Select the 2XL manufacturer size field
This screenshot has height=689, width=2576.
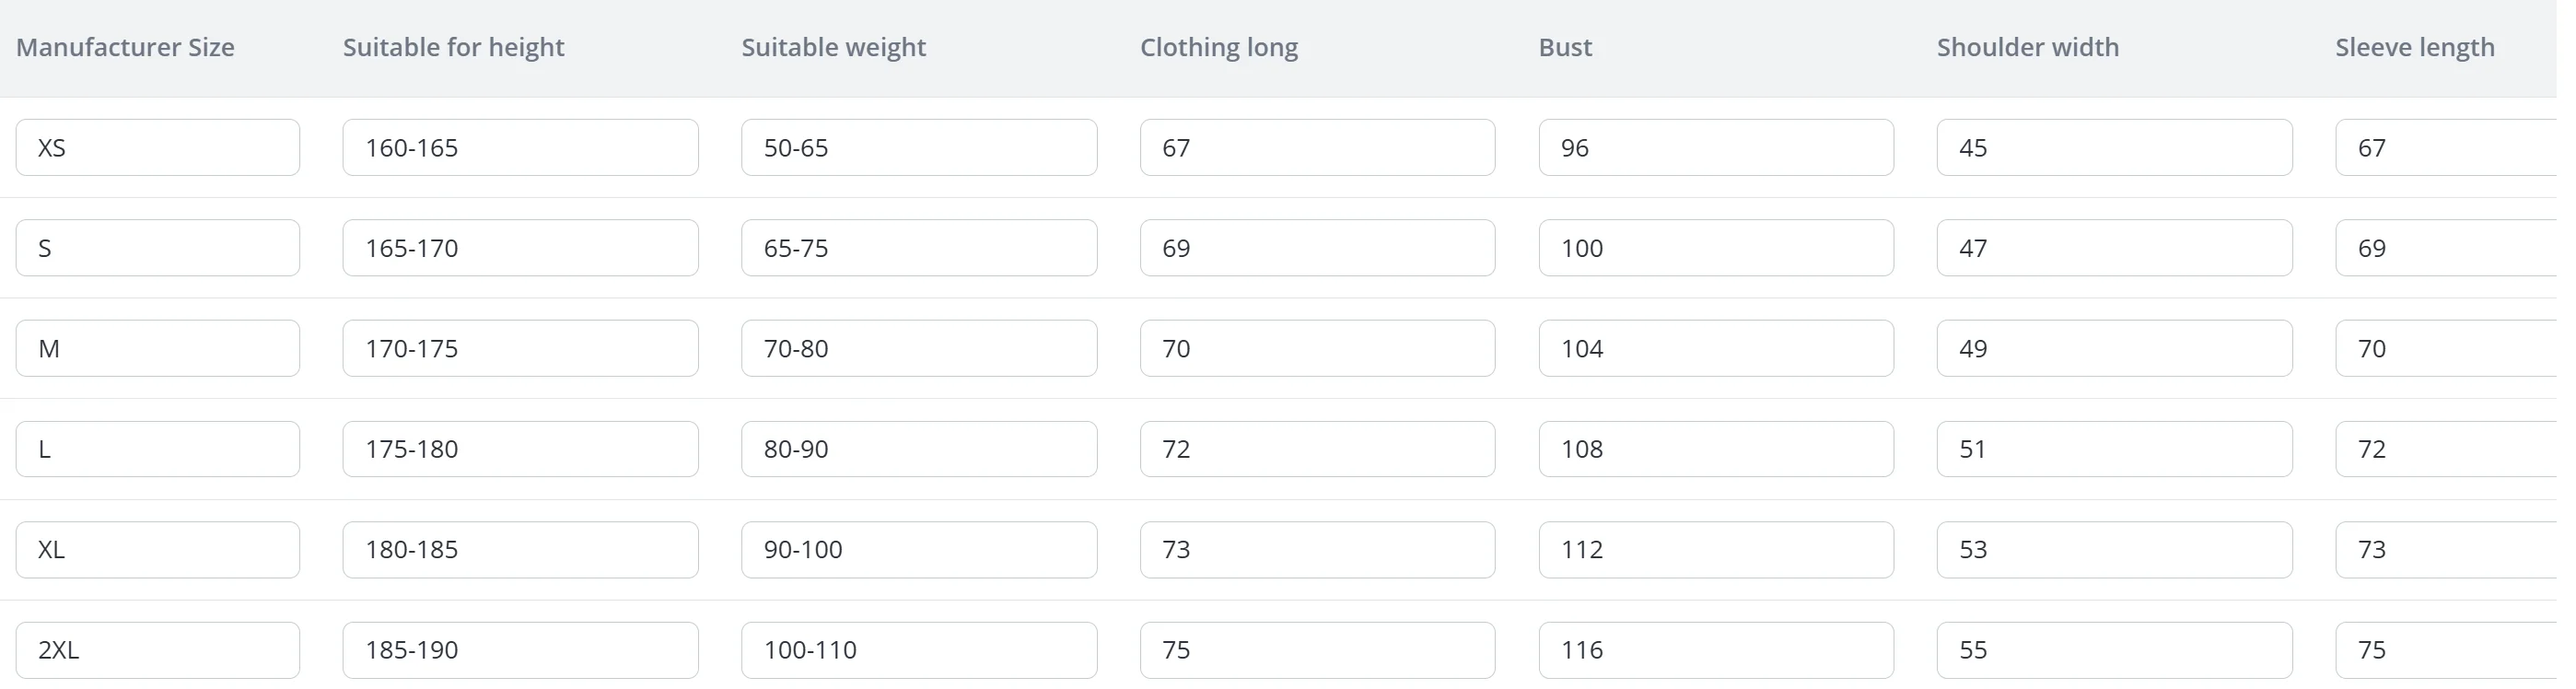[x=157, y=650]
